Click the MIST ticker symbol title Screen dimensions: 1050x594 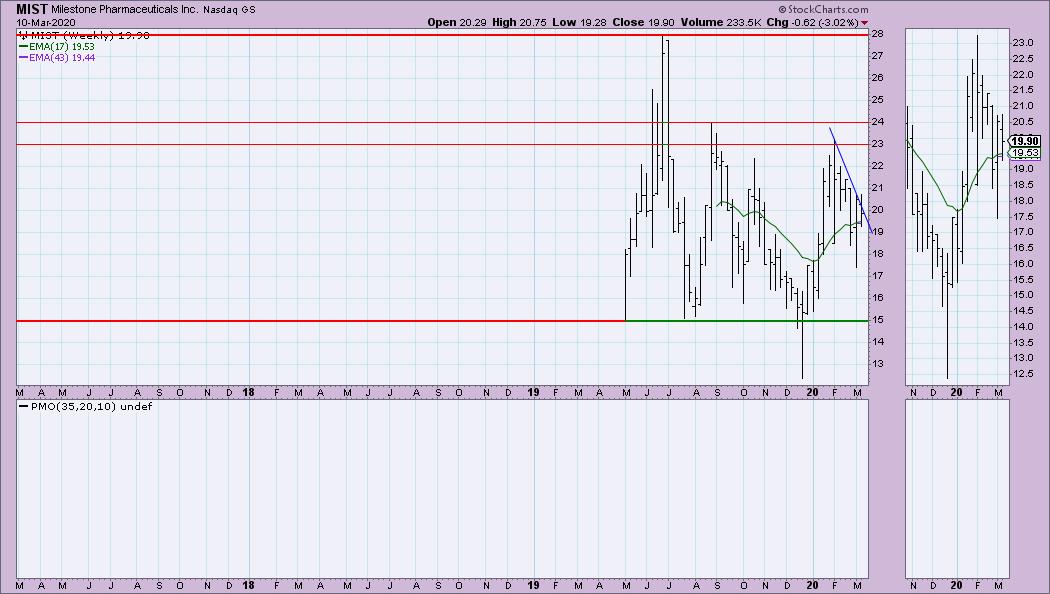tap(31, 9)
